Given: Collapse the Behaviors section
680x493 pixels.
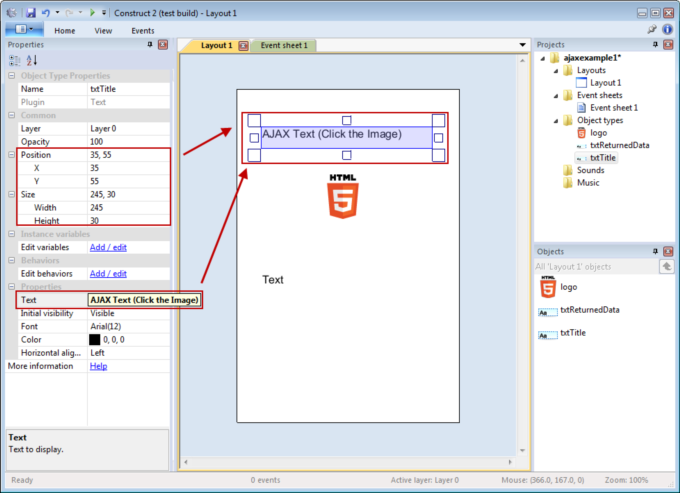Looking at the screenshot, I should click(12, 260).
